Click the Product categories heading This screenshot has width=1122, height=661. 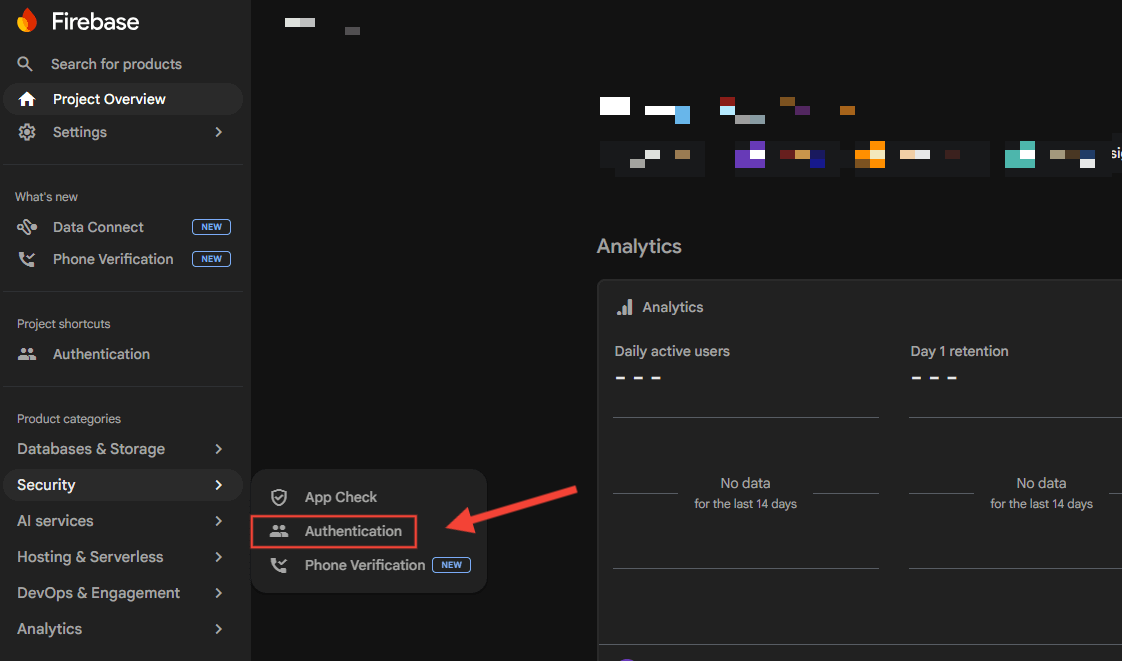click(69, 418)
